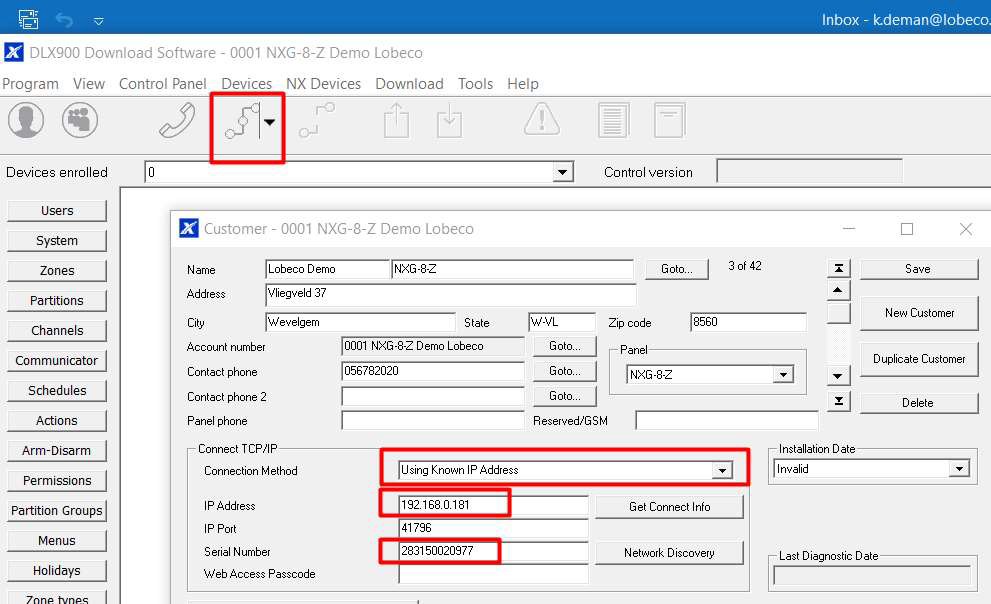Click the receive from panel download icon

(x=449, y=121)
